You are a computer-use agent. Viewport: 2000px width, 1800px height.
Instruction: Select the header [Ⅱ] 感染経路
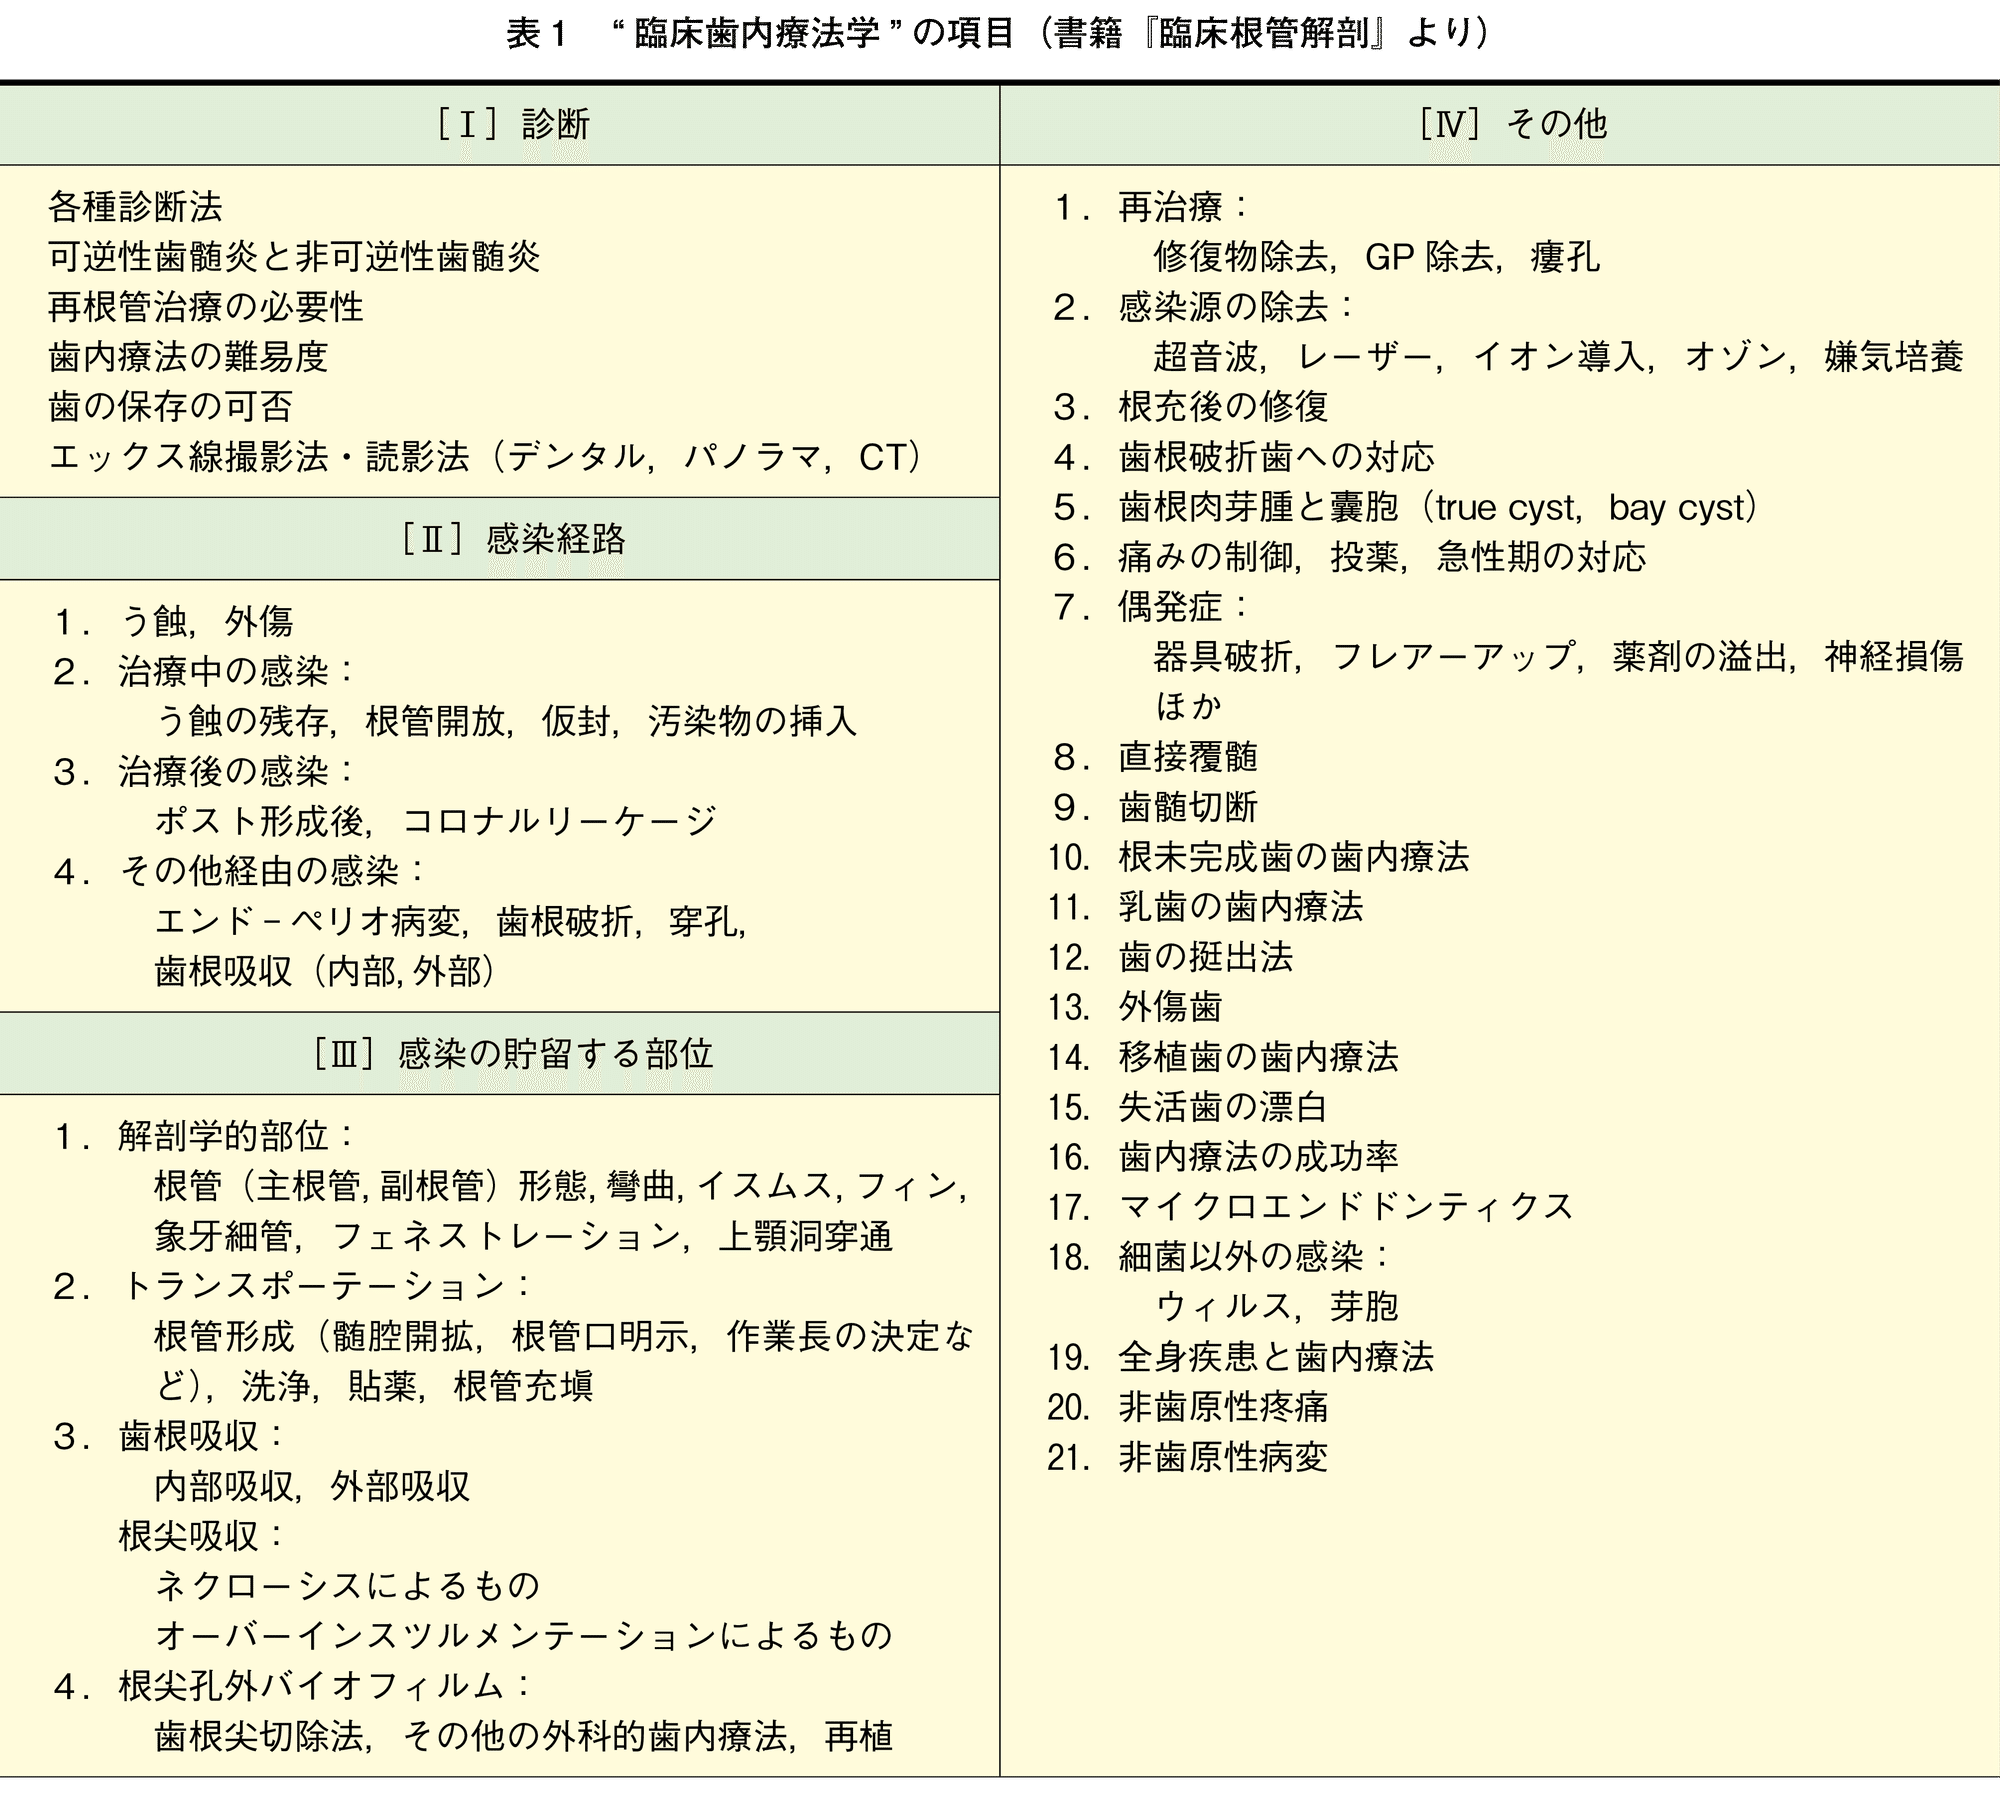pos(513,539)
